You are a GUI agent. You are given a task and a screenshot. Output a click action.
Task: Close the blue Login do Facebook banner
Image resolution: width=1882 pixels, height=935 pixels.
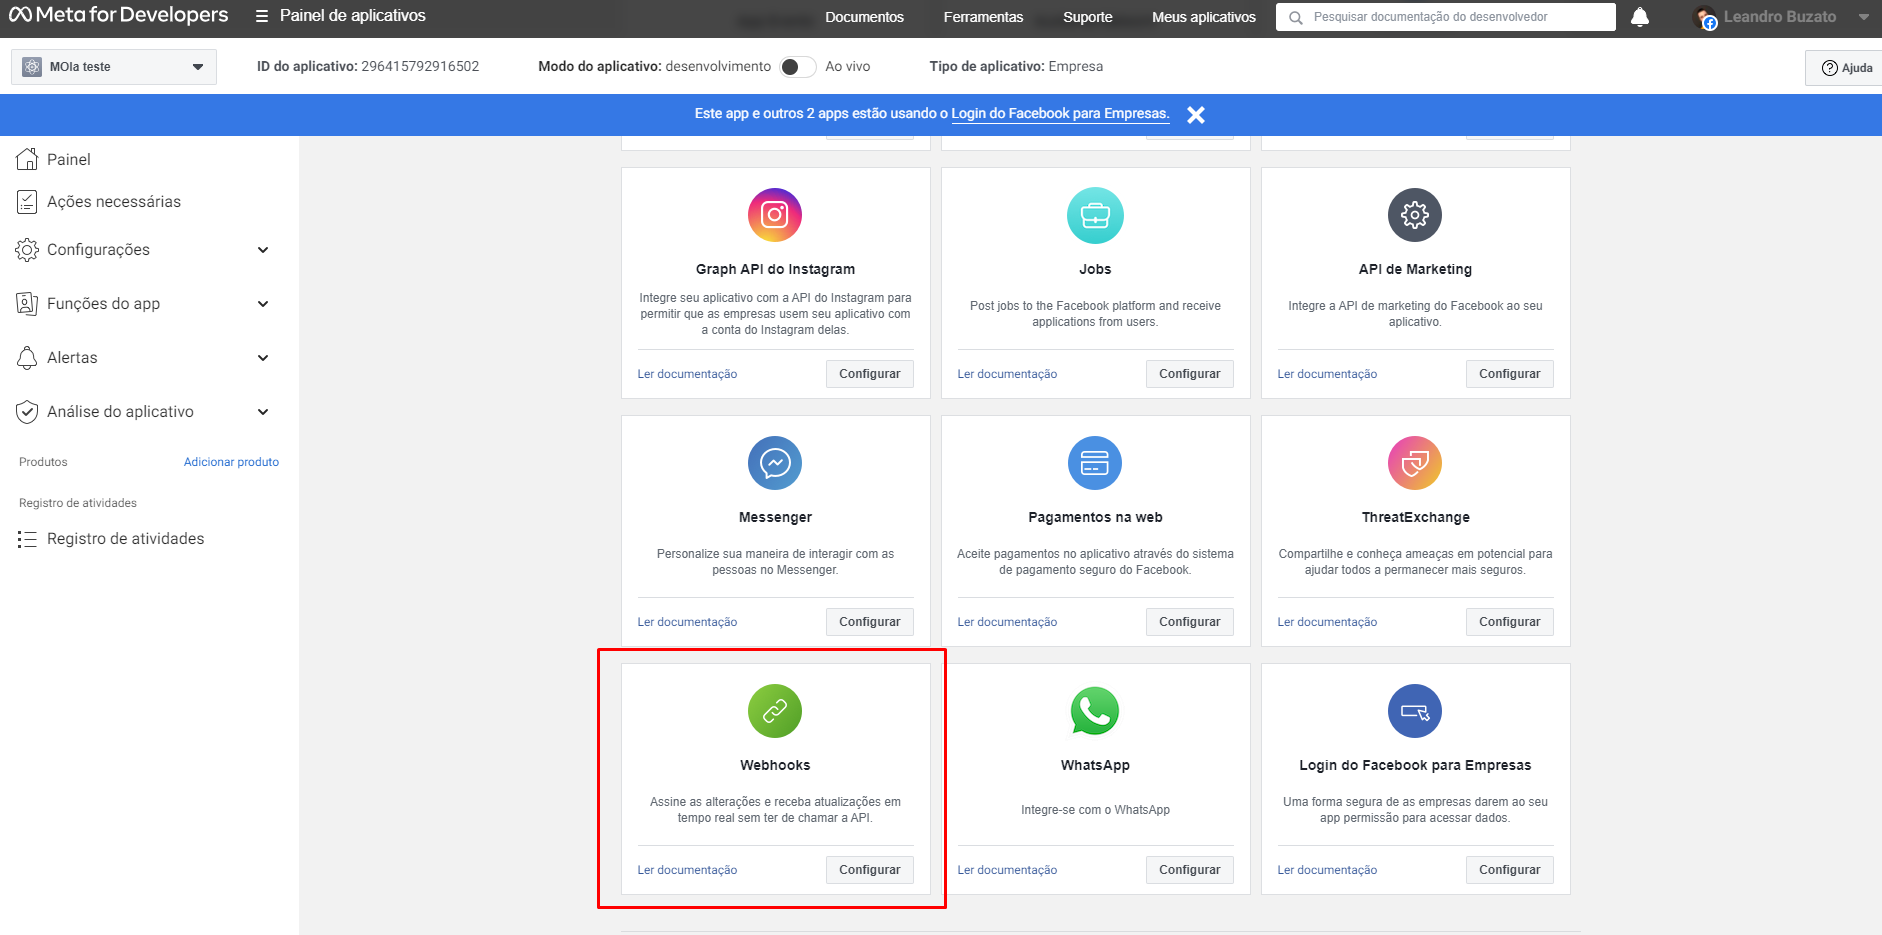(1195, 114)
